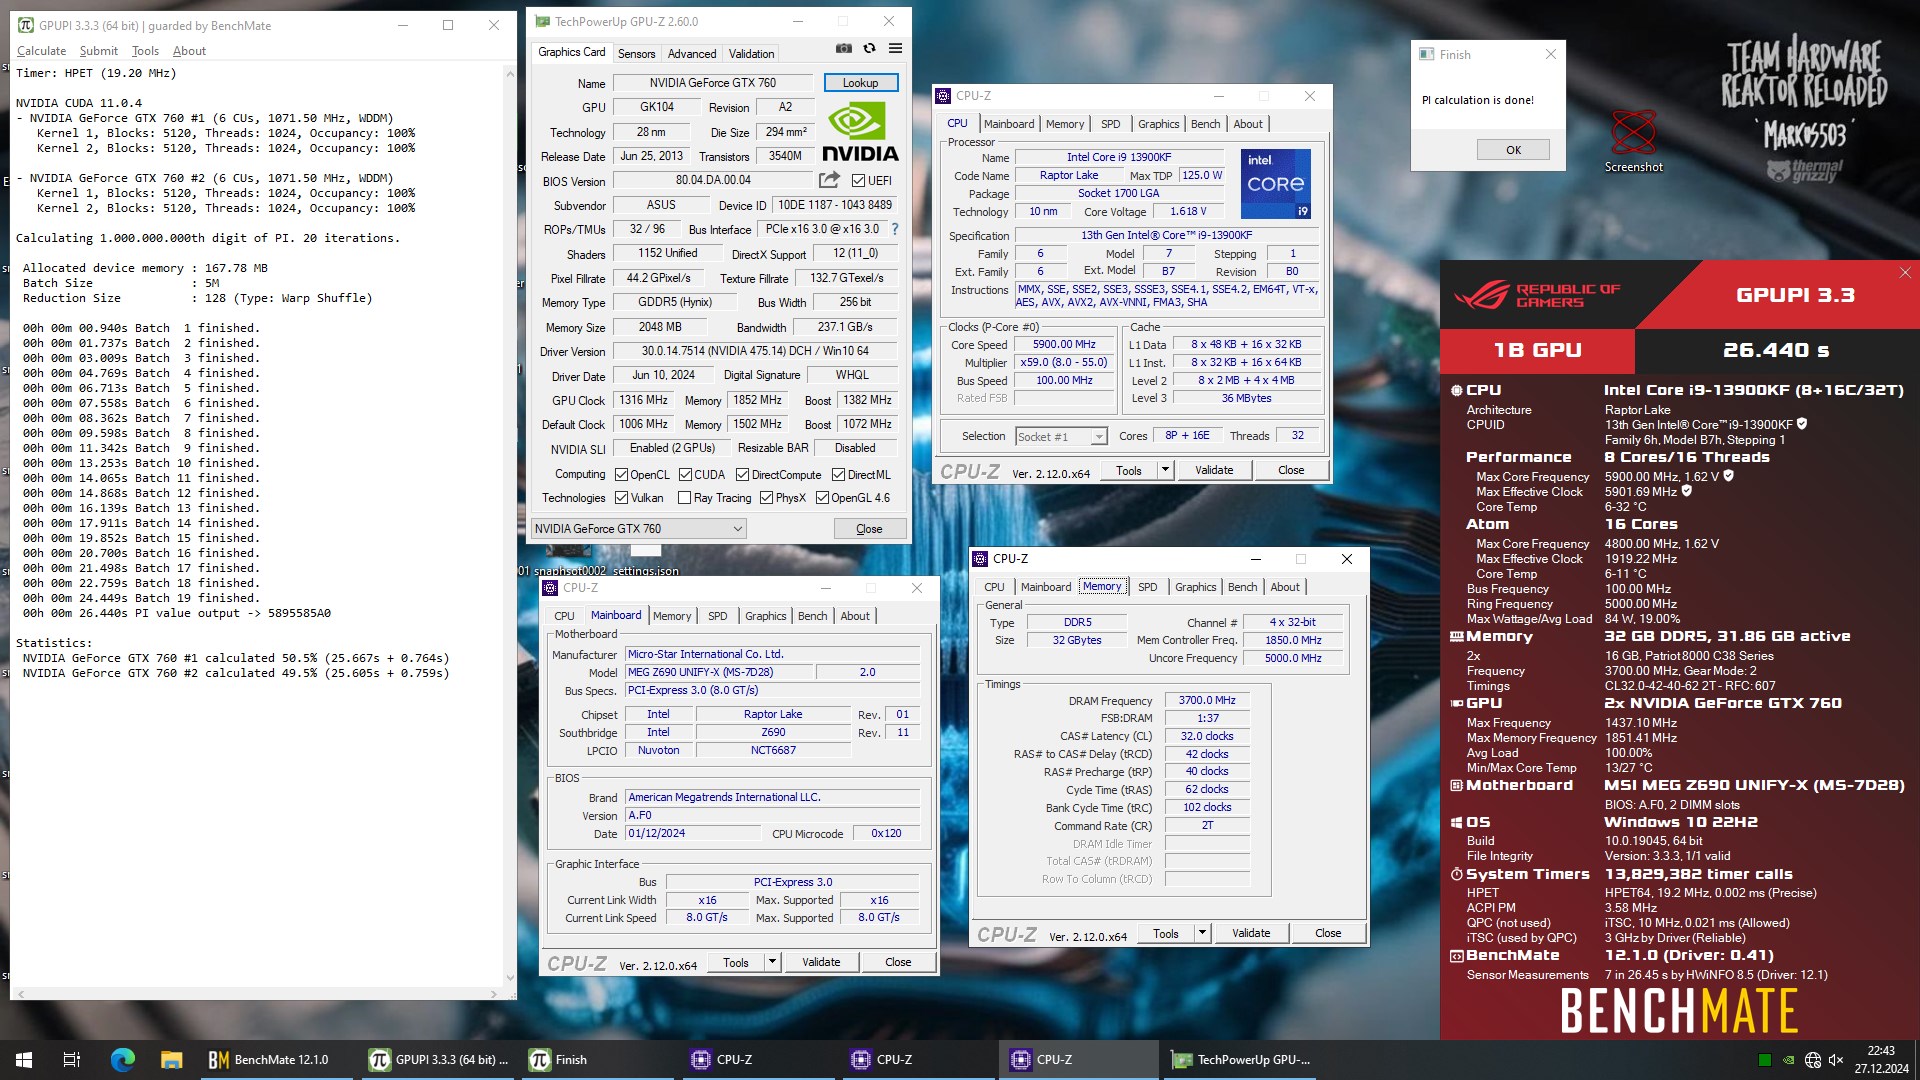The image size is (1920, 1080).
Task: Toggle DirectML checkbox
Action: tap(838, 475)
